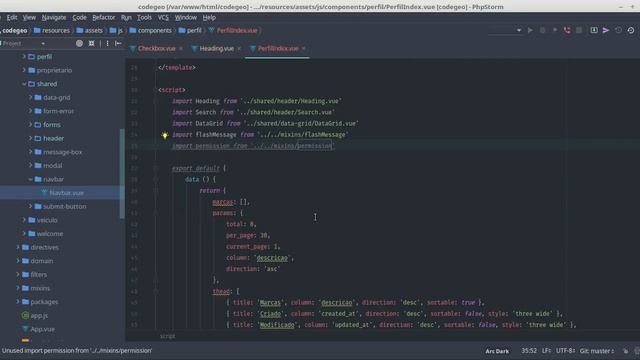Click the purple send-arrow icon
Image resolution: width=640 pixels, height=360 pixels.
point(606,30)
